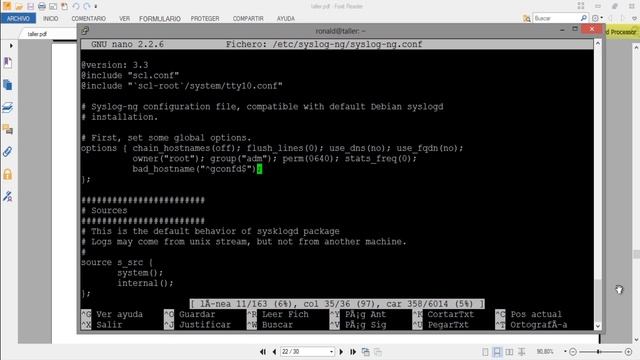640x360 pixels.
Task: Click the 'Salir' shortcut label in nano
Action: point(109,325)
